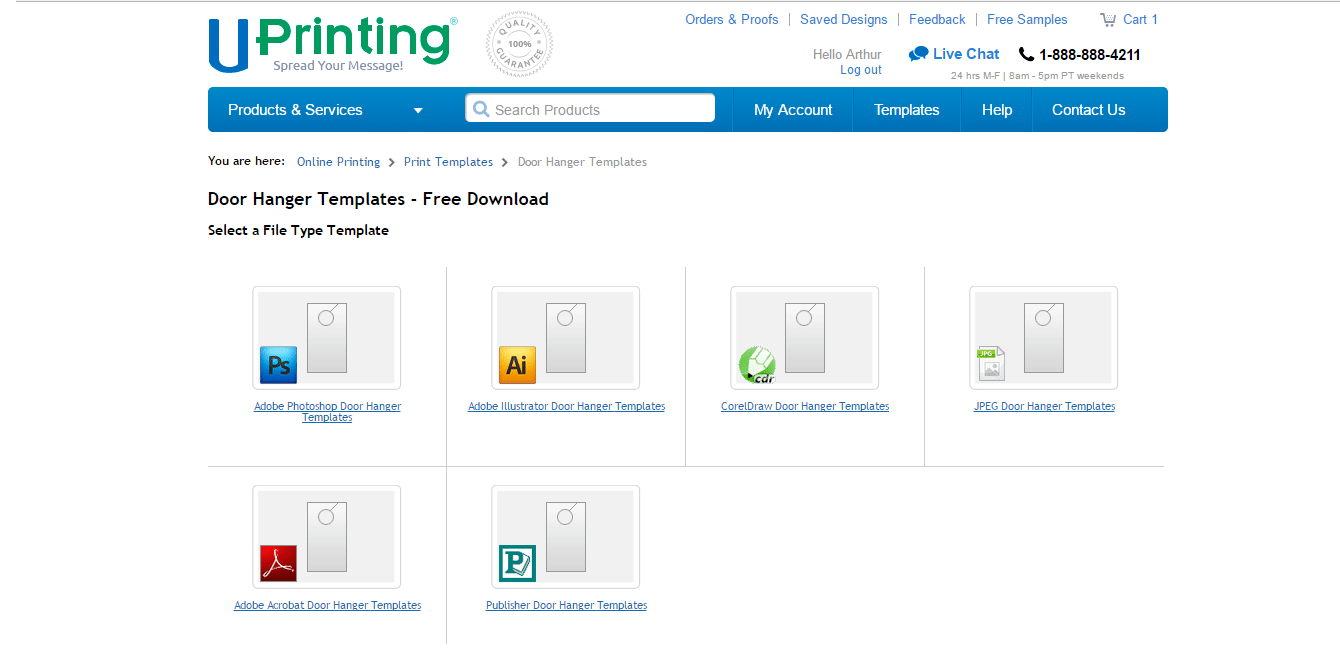This screenshot has height=652, width=1340.
Task: Follow the Adobe Illustrator Door Hanger Templates link
Action: [x=566, y=407]
